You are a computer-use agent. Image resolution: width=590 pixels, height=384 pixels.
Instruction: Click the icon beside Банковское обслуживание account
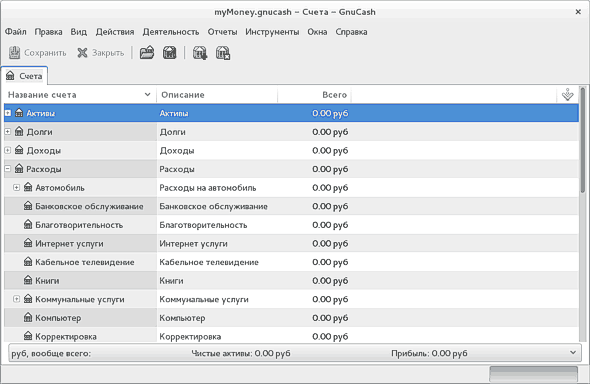(28, 206)
